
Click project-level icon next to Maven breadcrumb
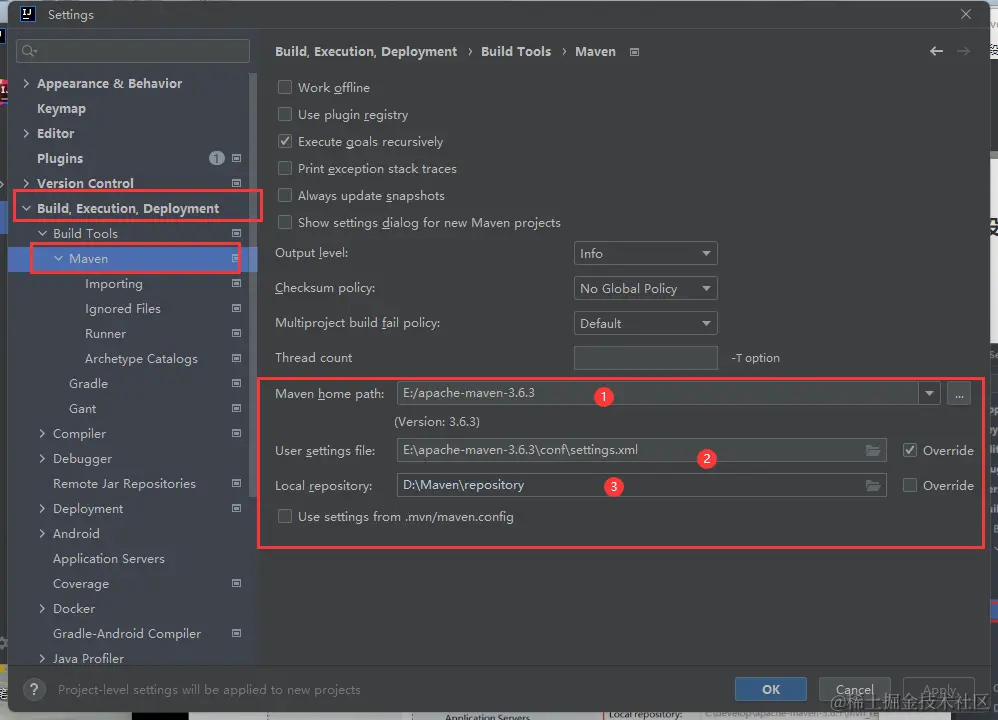click(x=634, y=52)
